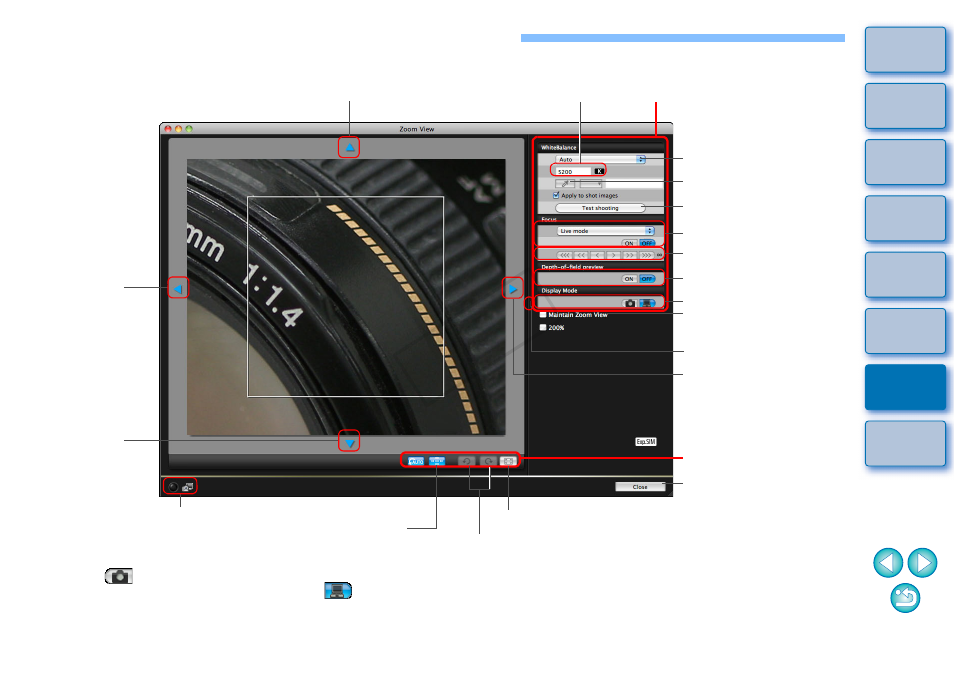The width and height of the screenshot is (954, 674).
Task: Click the blue grid display icon beside AUTO
Action: 437,461
